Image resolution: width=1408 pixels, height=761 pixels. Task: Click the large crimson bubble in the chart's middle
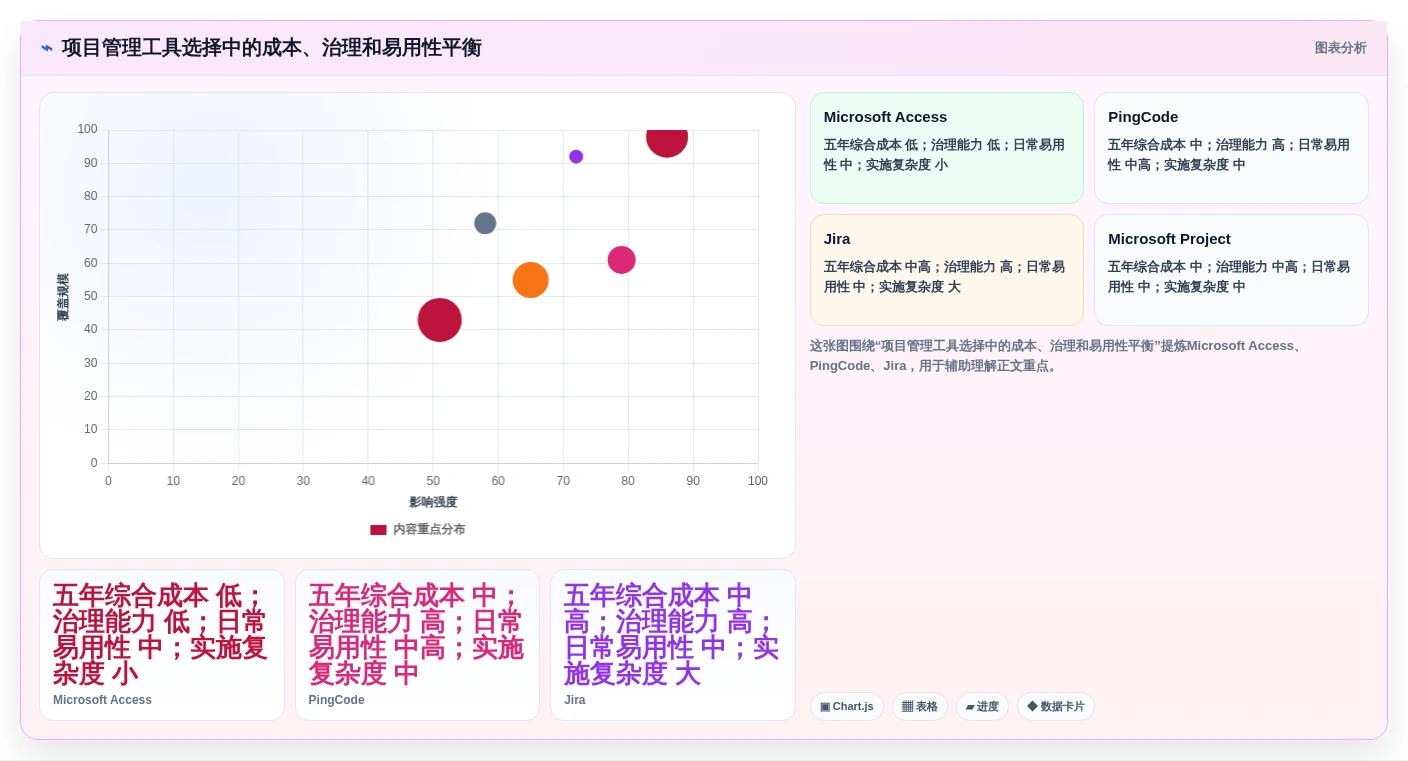440,320
